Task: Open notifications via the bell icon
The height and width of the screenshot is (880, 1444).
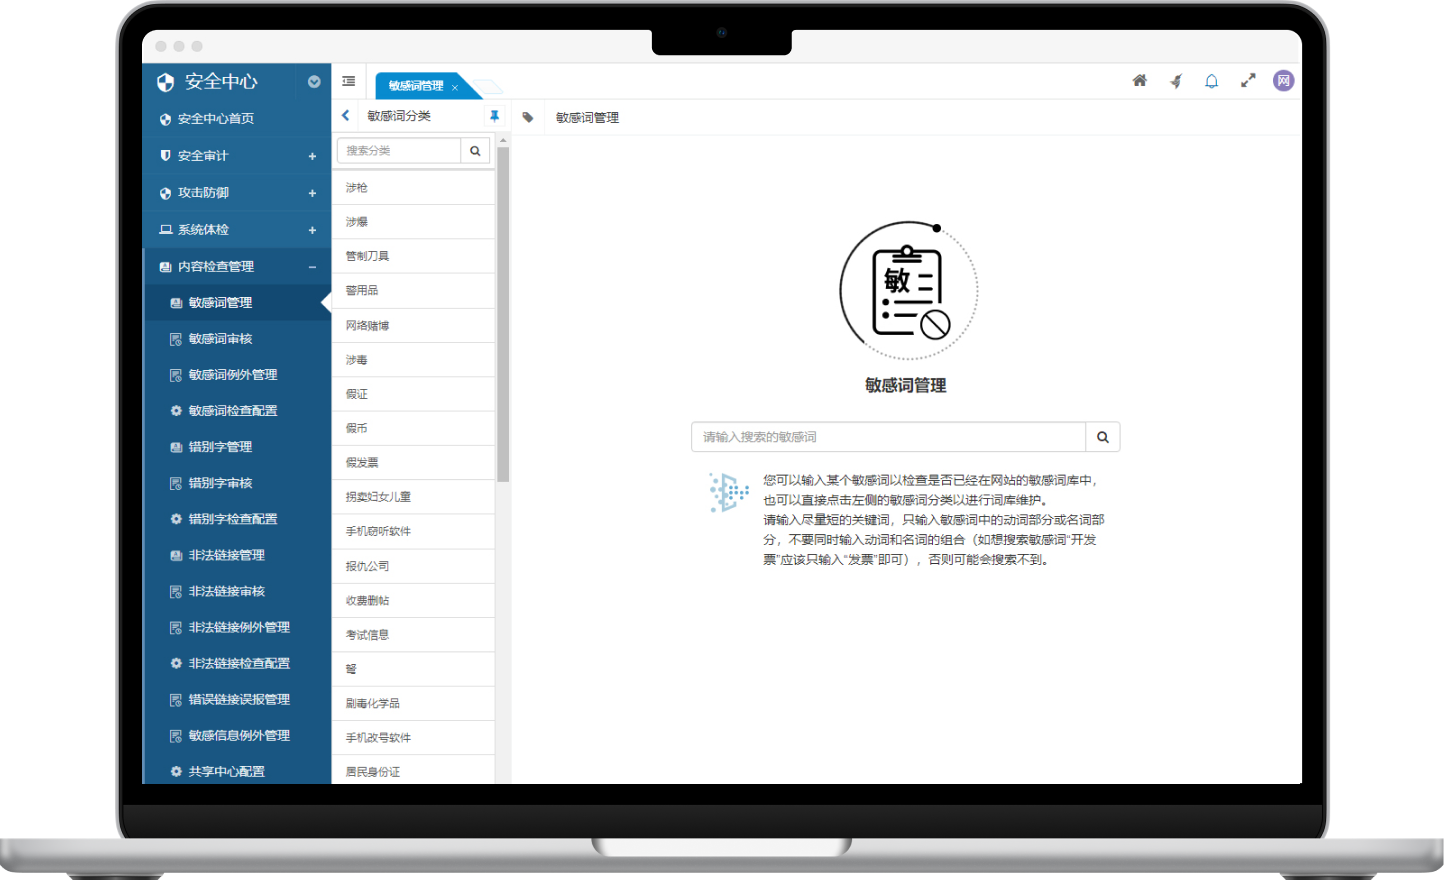Action: pos(1211,81)
